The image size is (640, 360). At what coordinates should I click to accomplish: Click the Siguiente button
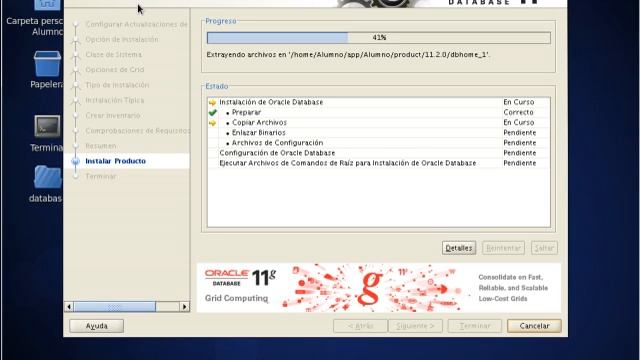(x=415, y=326)
